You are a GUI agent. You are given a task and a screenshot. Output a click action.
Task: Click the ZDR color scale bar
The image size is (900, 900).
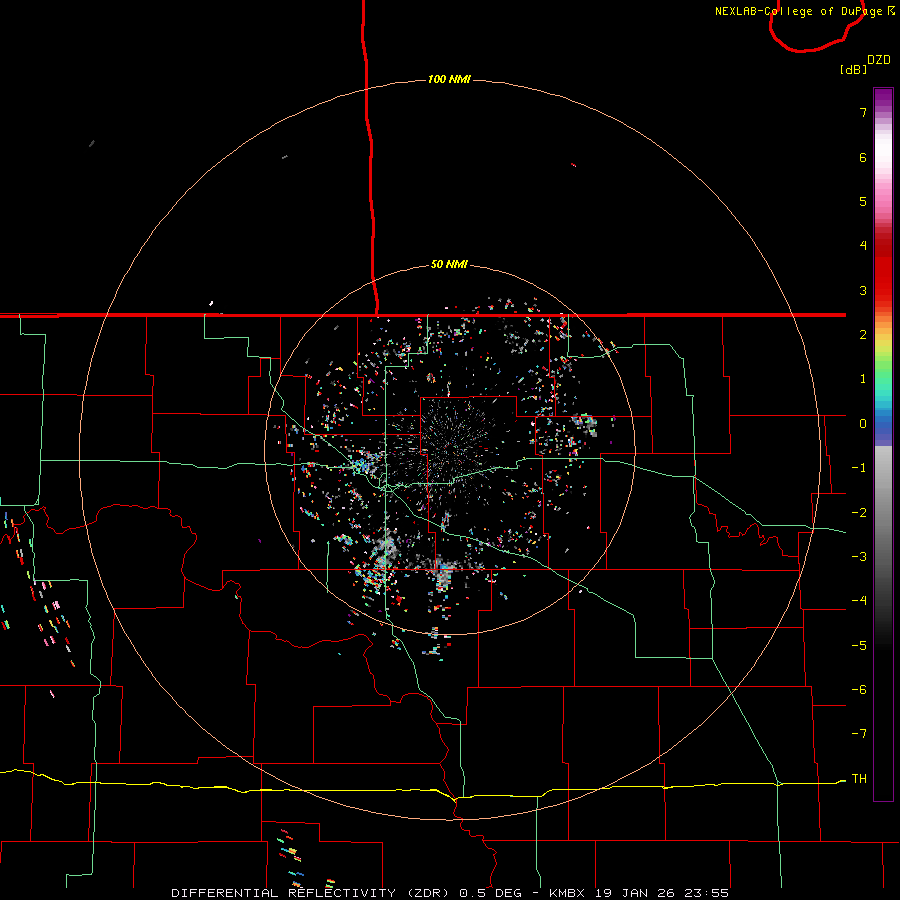[883, 444]
